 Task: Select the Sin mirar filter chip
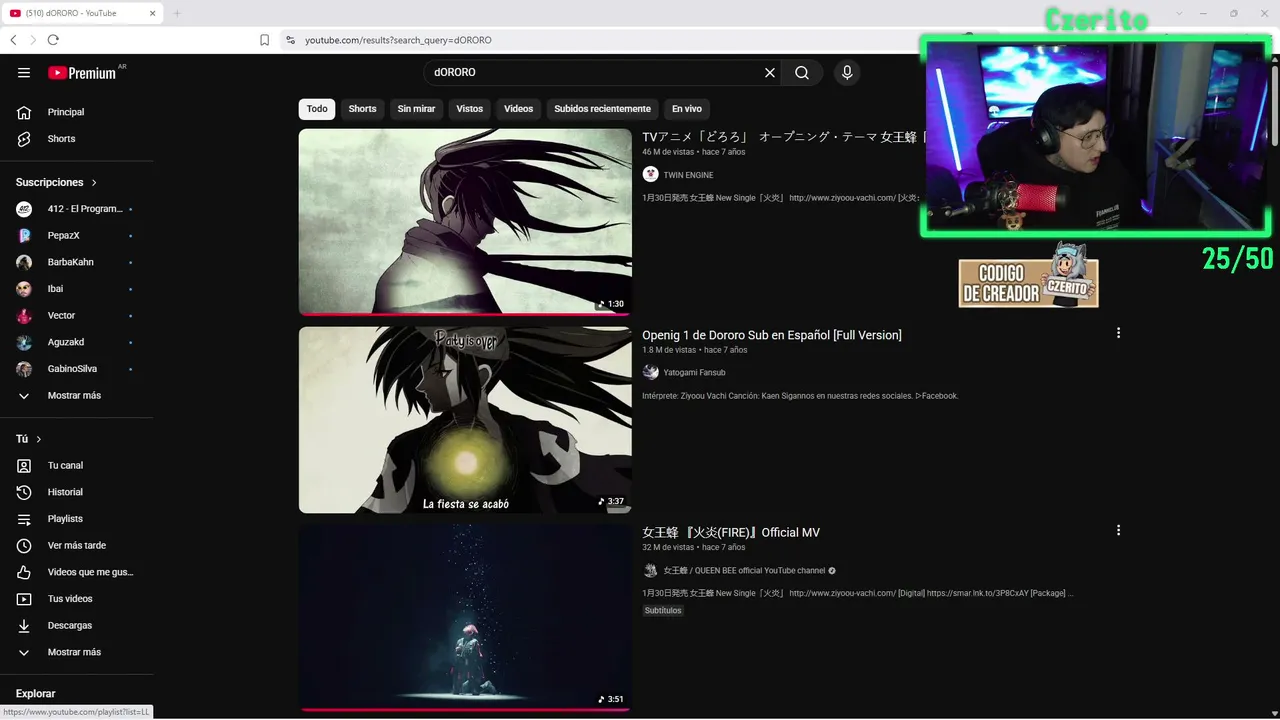[416, 109]
